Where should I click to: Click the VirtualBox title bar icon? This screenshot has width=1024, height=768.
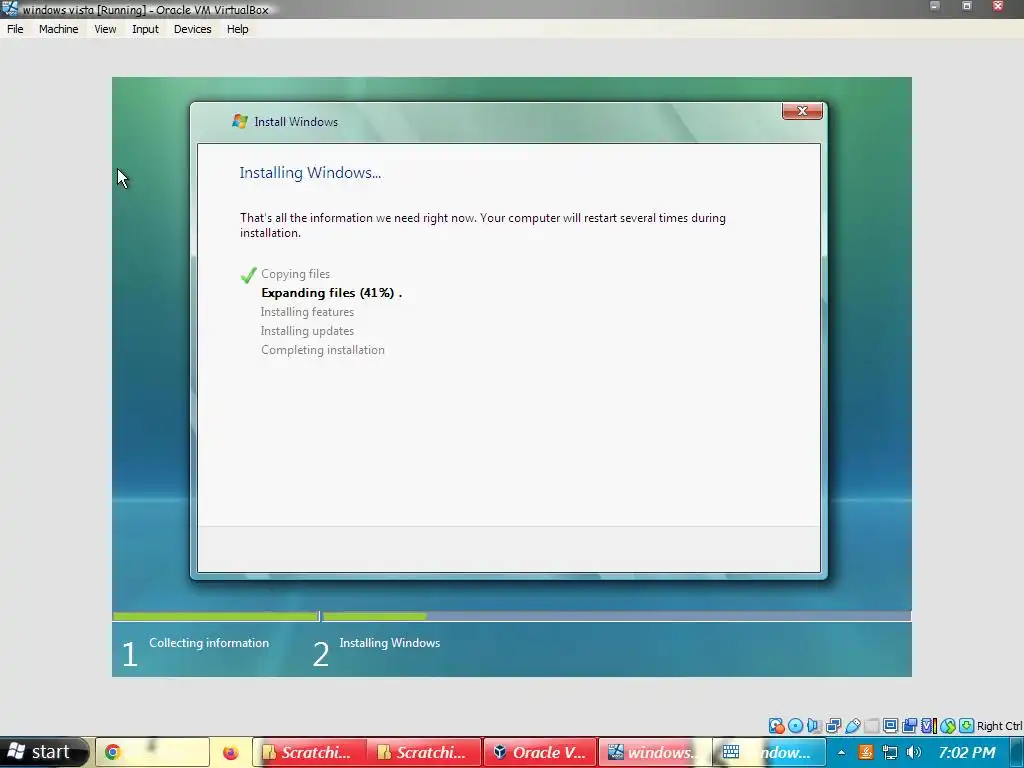(x=9, y=8)
